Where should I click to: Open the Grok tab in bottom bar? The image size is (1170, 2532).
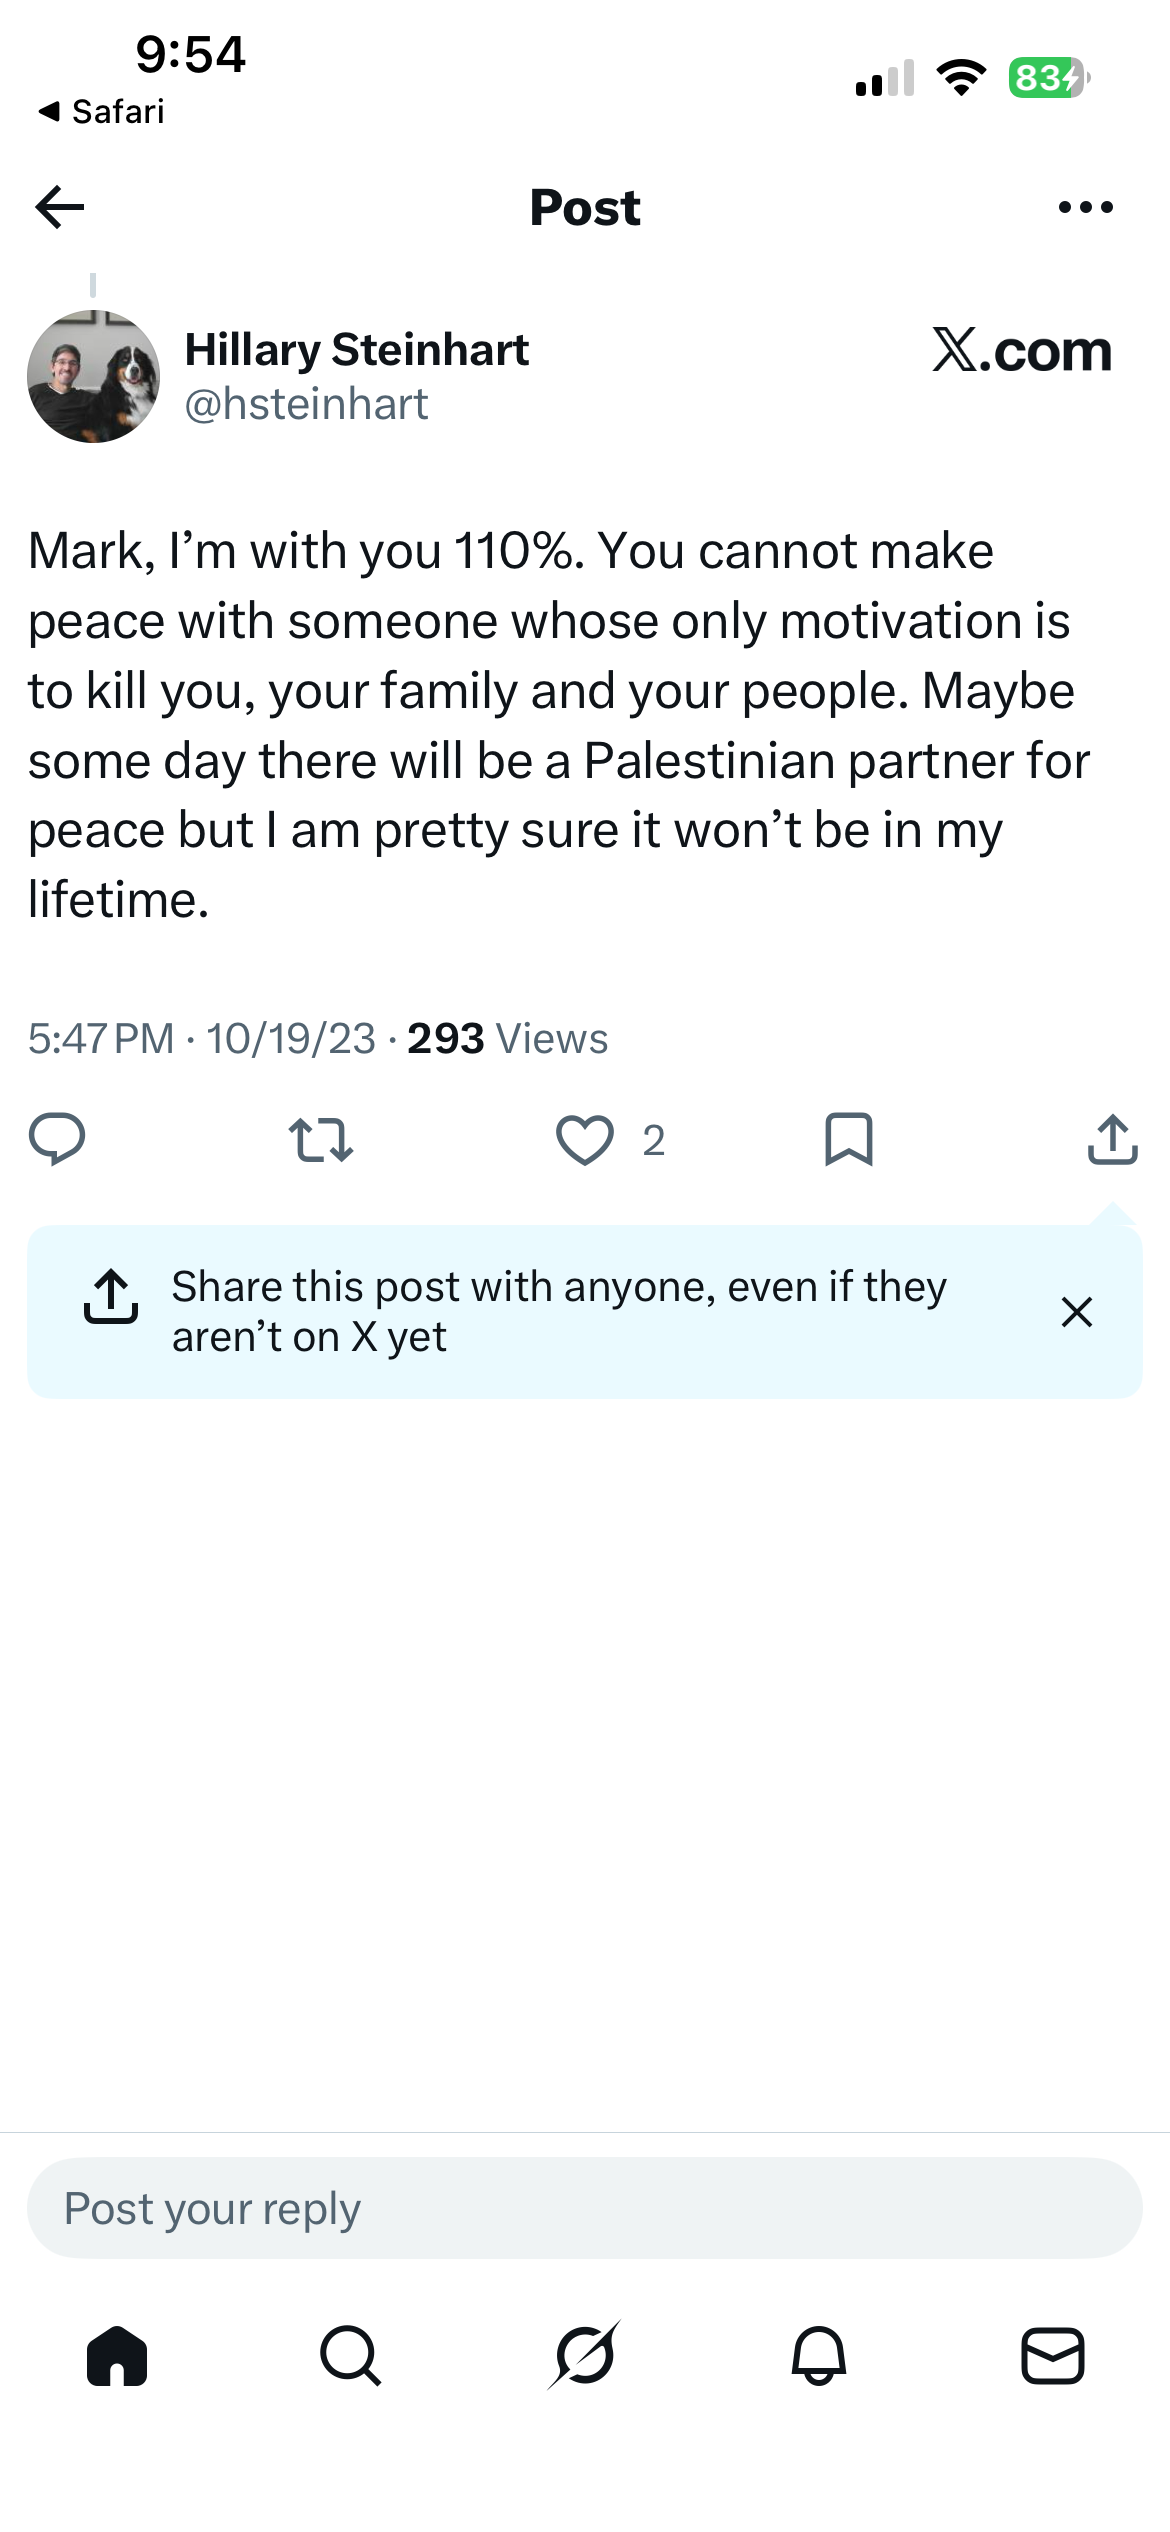[585, 2355]
